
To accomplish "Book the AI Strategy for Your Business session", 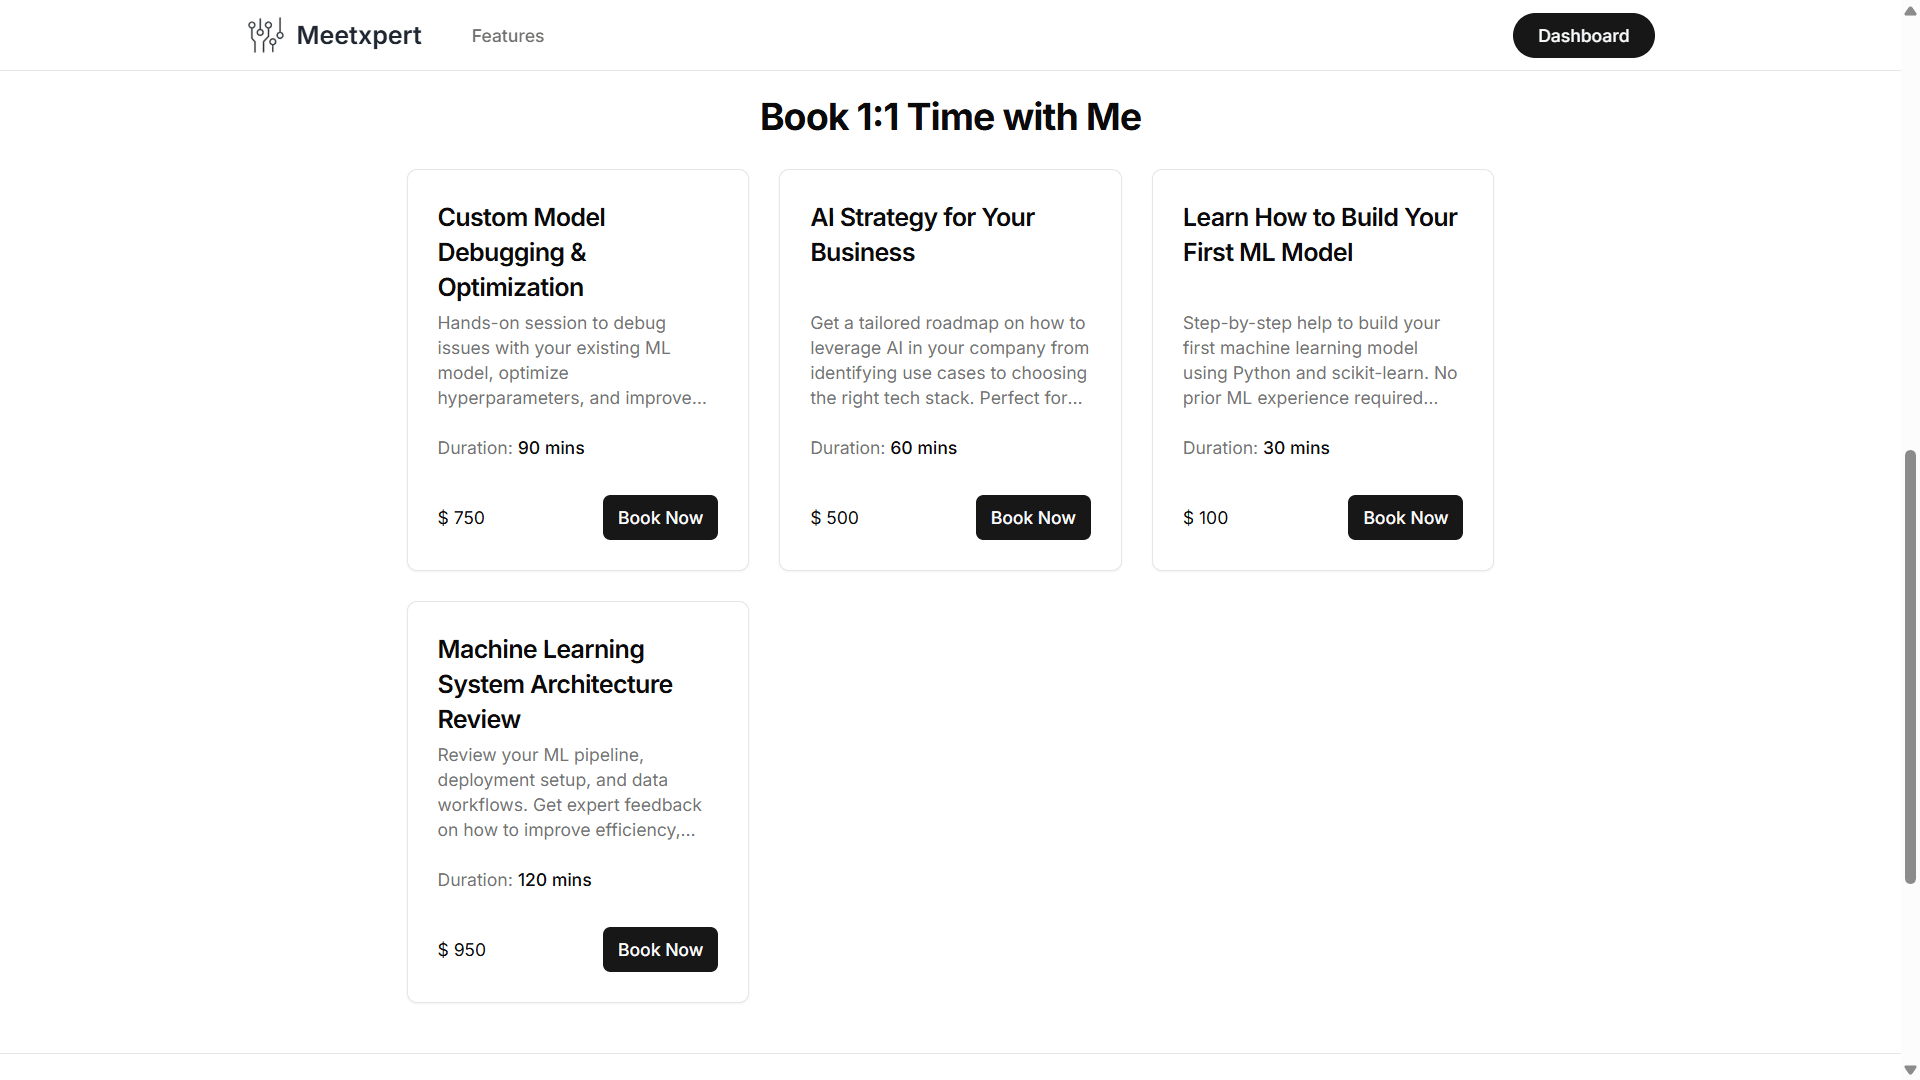I will pyautogui.click(x=1033, y=517).
